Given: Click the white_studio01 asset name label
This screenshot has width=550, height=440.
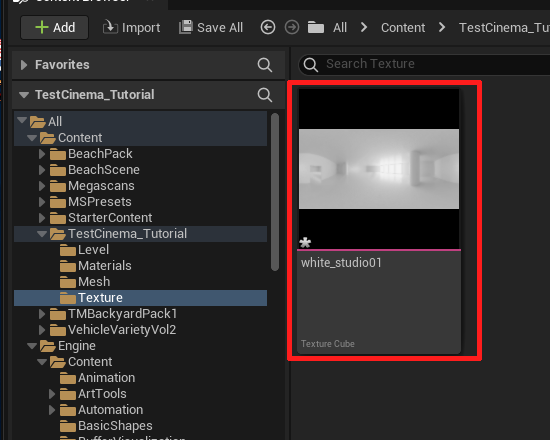Looking at the screenshot, I should pyautogui.click(x=341, y=263).
